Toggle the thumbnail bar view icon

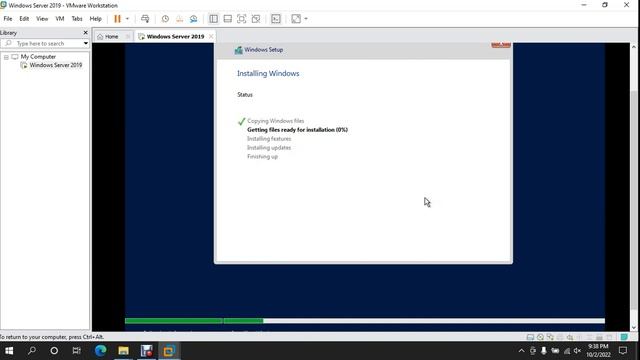pos(228,19)
